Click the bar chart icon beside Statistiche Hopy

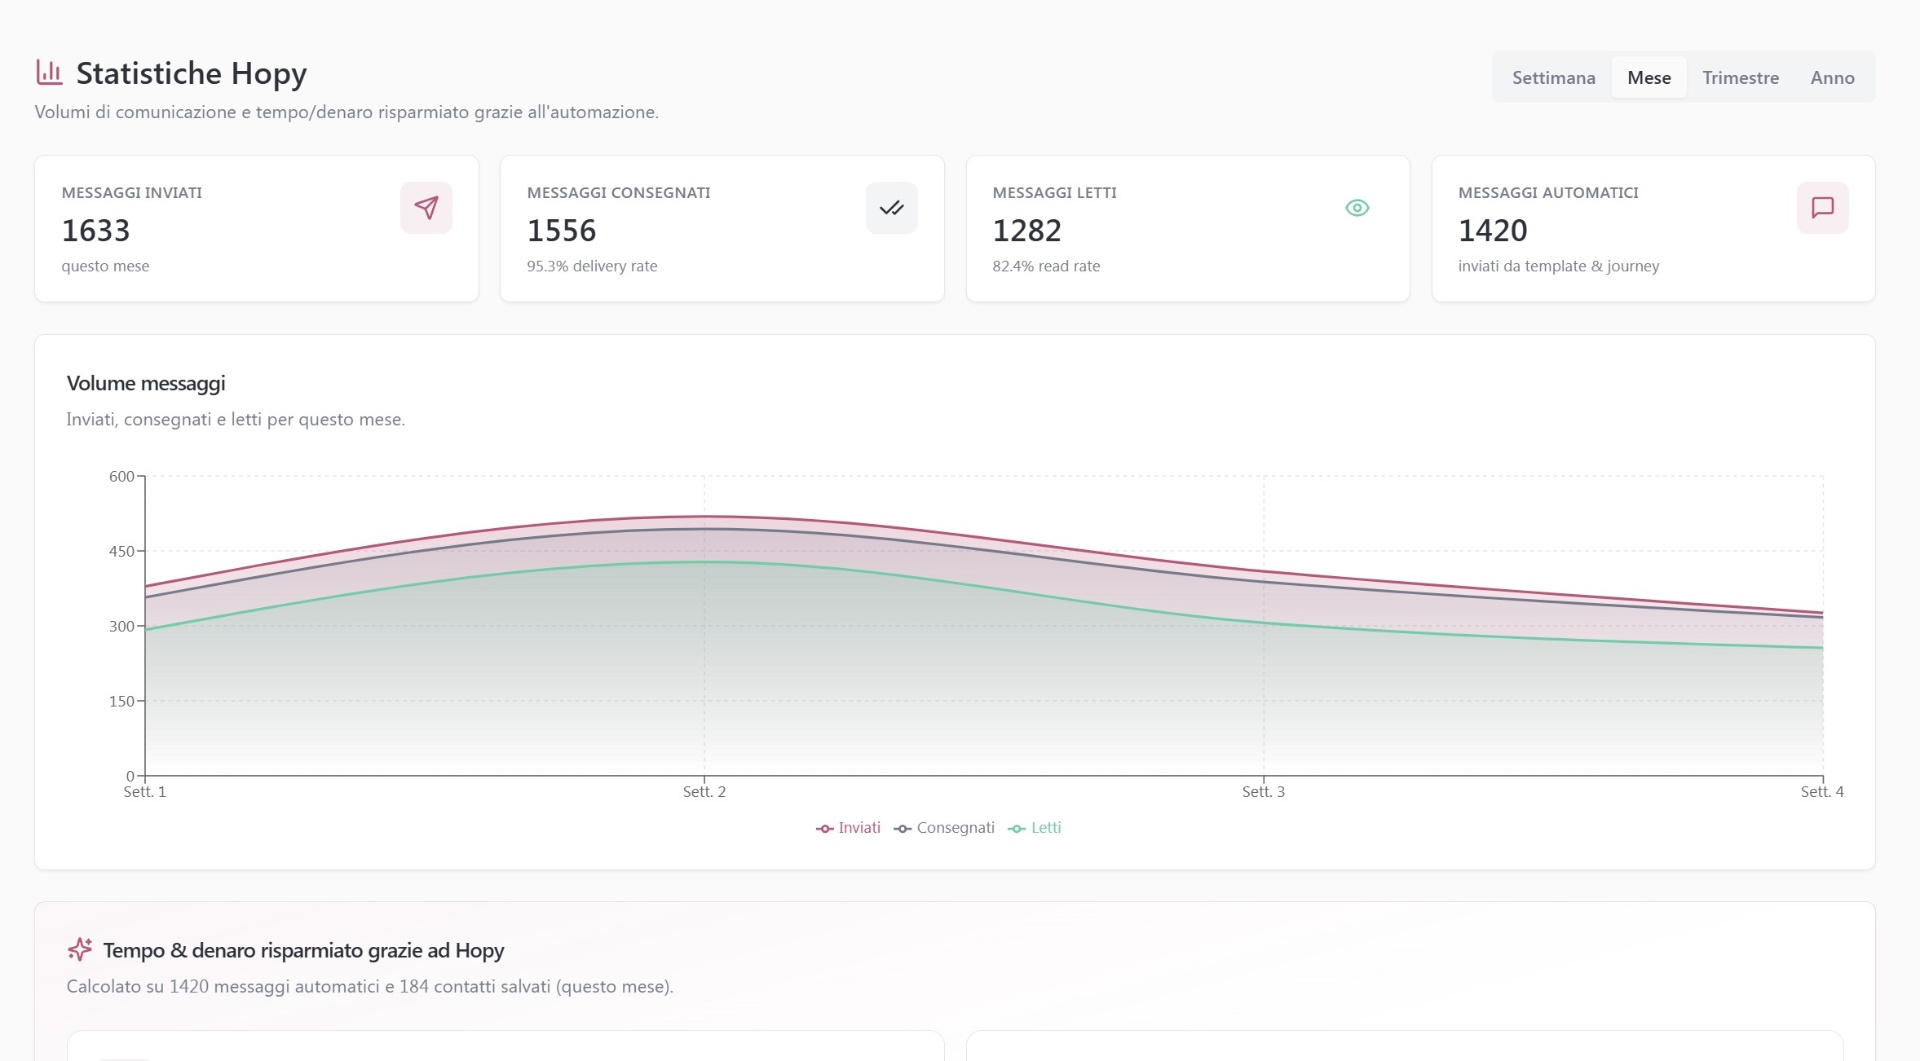pos(49,72)
